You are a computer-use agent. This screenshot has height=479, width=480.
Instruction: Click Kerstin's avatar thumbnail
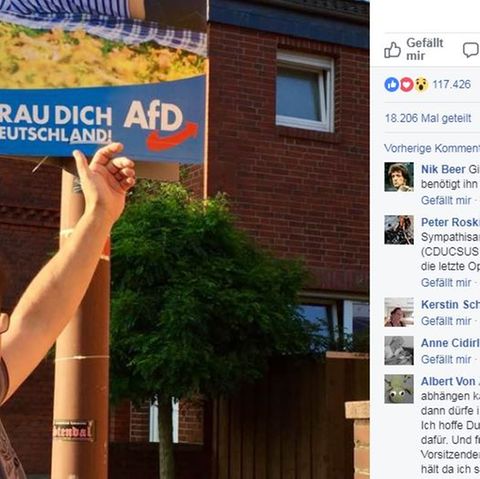(399, 312)
